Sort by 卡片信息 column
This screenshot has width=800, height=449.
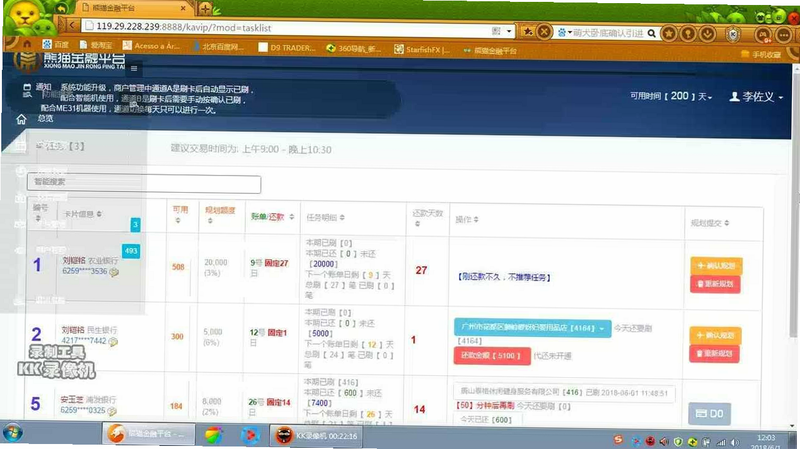click(x=82, y=214)
